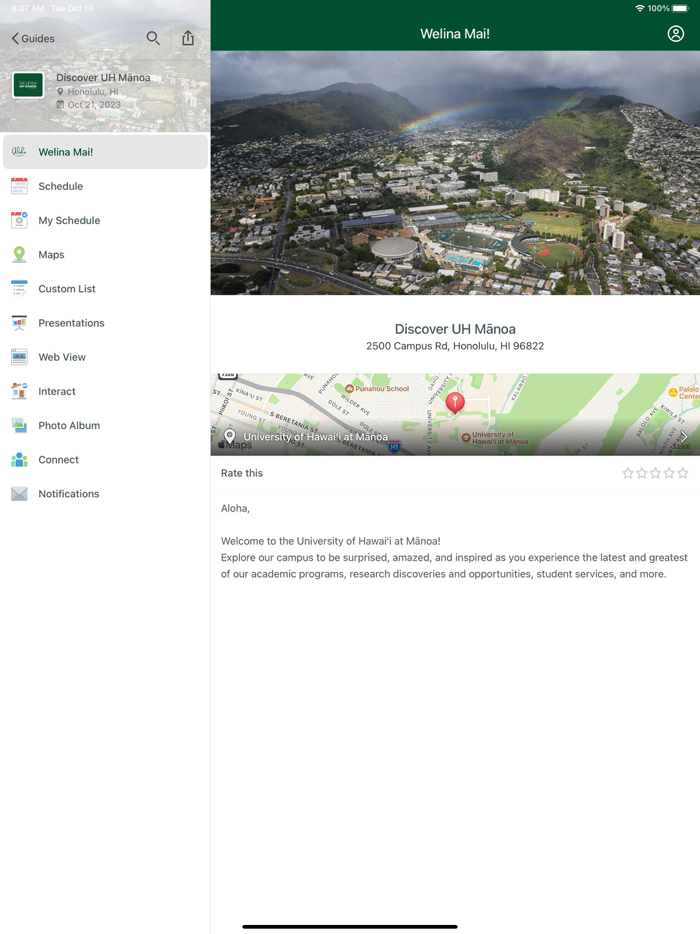The image size is (700, 934).
Task: Tap the red pin on the map
Action: click(x=455, y=403)
